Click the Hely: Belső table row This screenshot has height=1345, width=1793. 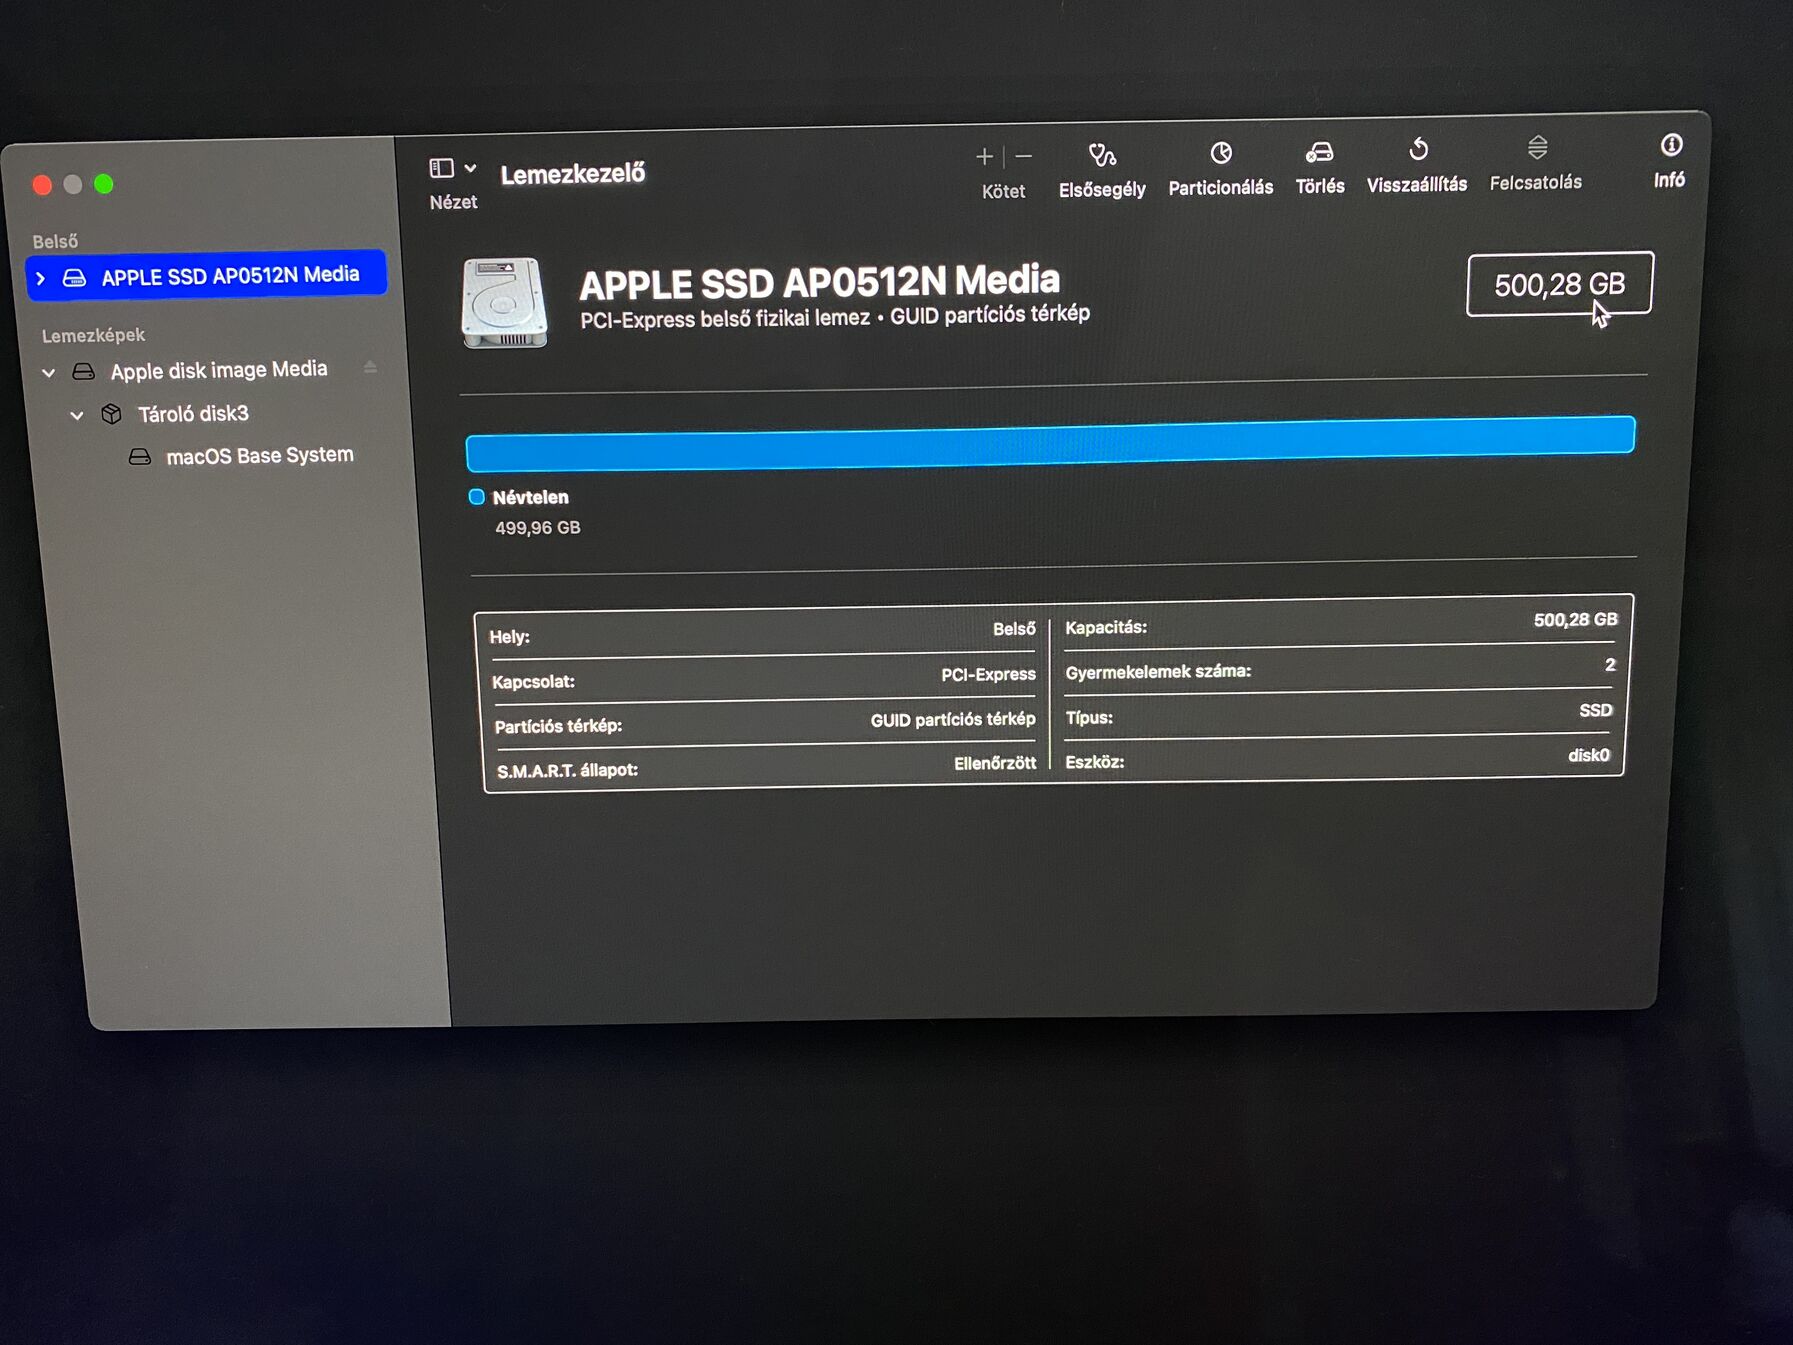pyautogui.click(x=762, y=632)
